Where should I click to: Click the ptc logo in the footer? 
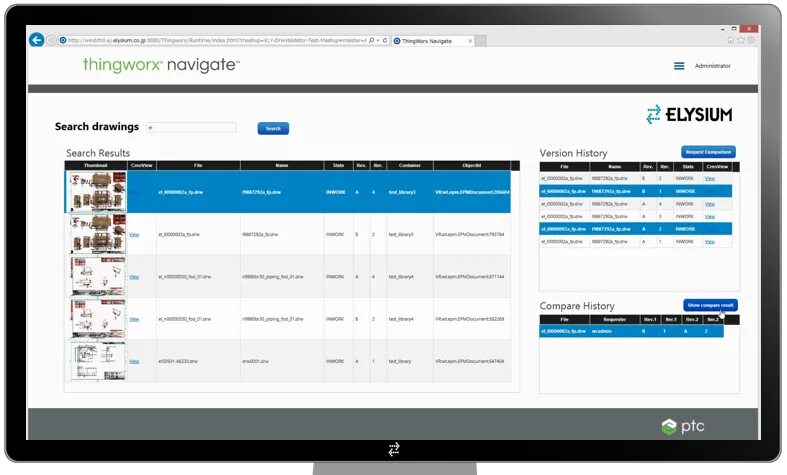tap(683, 426)
